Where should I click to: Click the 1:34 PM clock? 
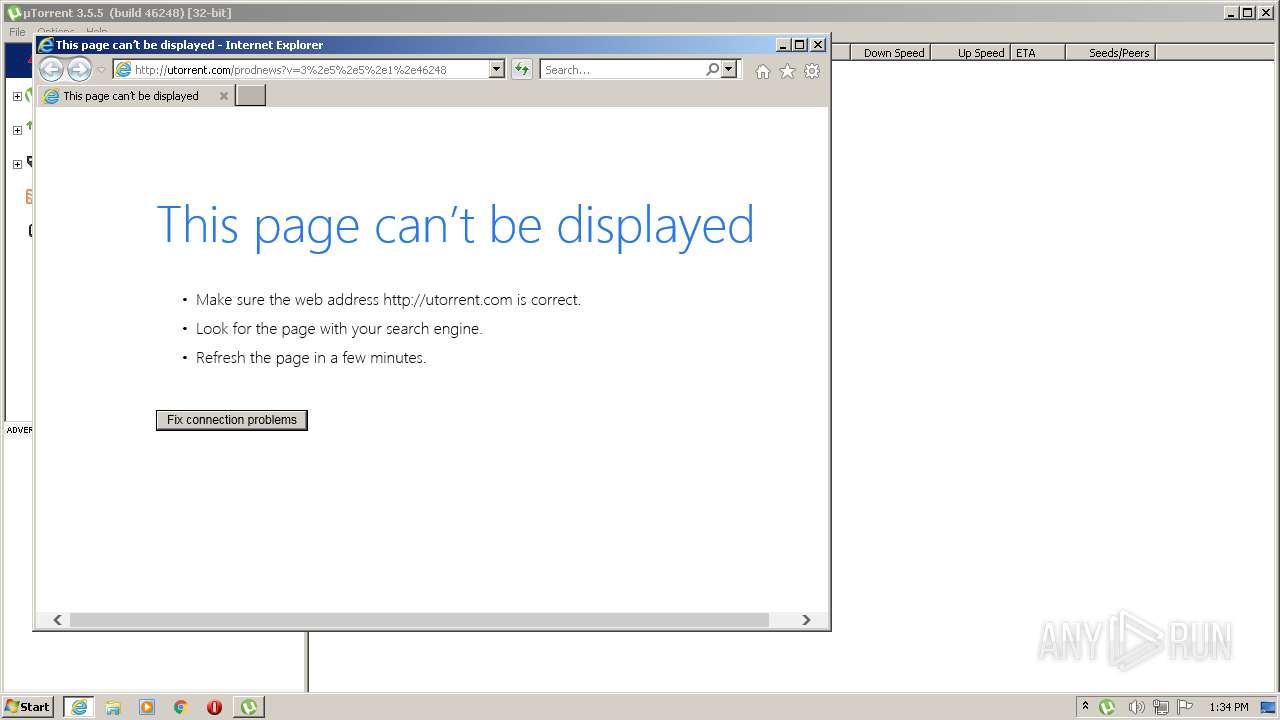pyautogui.click(x=1228, y=707)
